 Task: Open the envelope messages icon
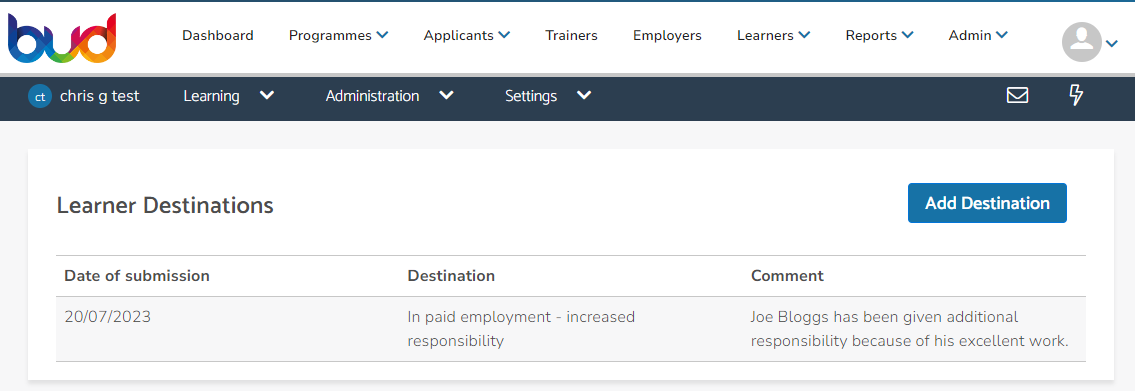coord(1018,96)
